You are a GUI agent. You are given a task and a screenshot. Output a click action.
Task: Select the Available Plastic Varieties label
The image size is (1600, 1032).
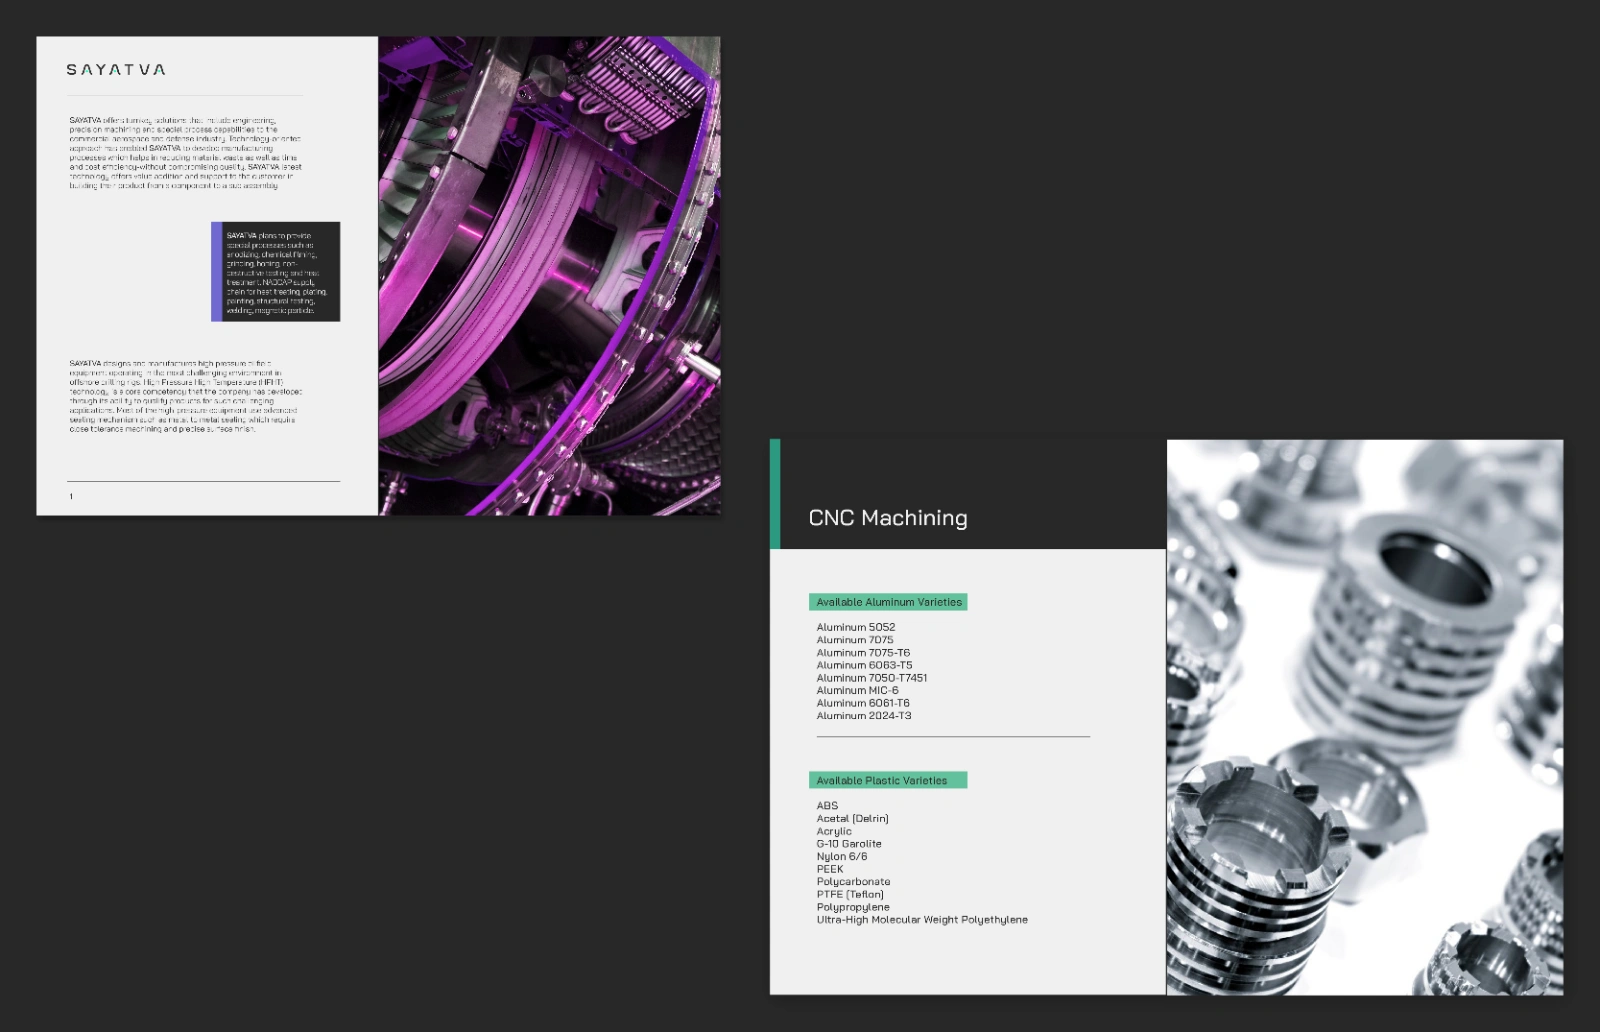point(888,780)
